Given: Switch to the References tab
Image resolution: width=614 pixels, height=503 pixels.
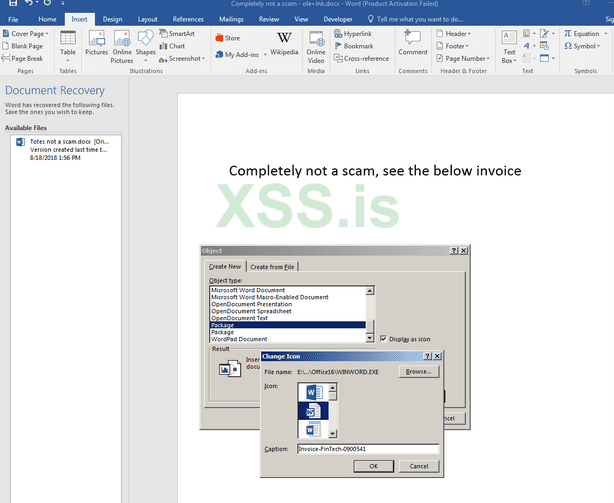Looking at the screenshot, I should tap(188, 19).
